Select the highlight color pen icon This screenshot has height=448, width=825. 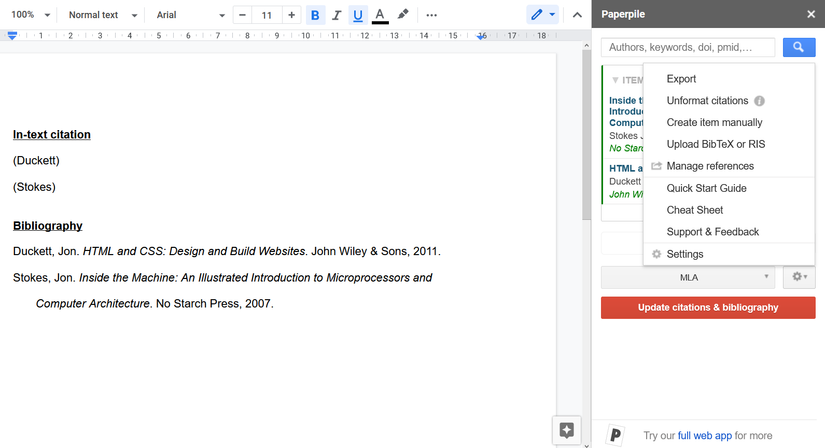point(403,15)
